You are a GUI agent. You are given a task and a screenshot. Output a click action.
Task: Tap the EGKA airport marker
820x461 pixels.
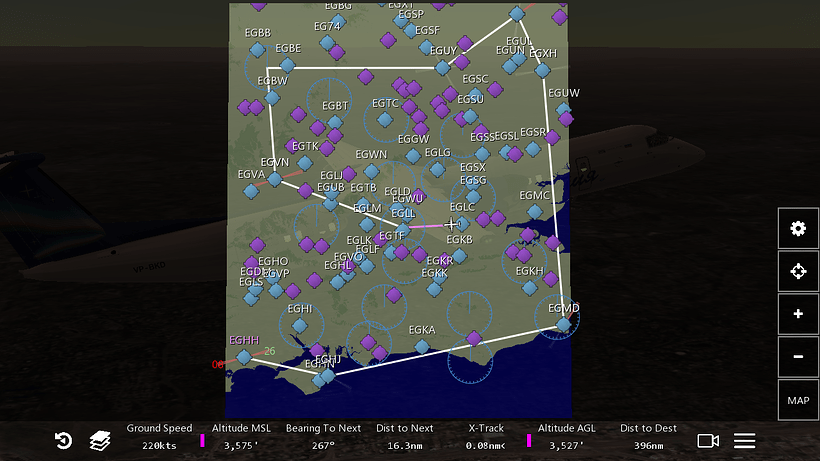pyautogui.click(x=422, y=346)
